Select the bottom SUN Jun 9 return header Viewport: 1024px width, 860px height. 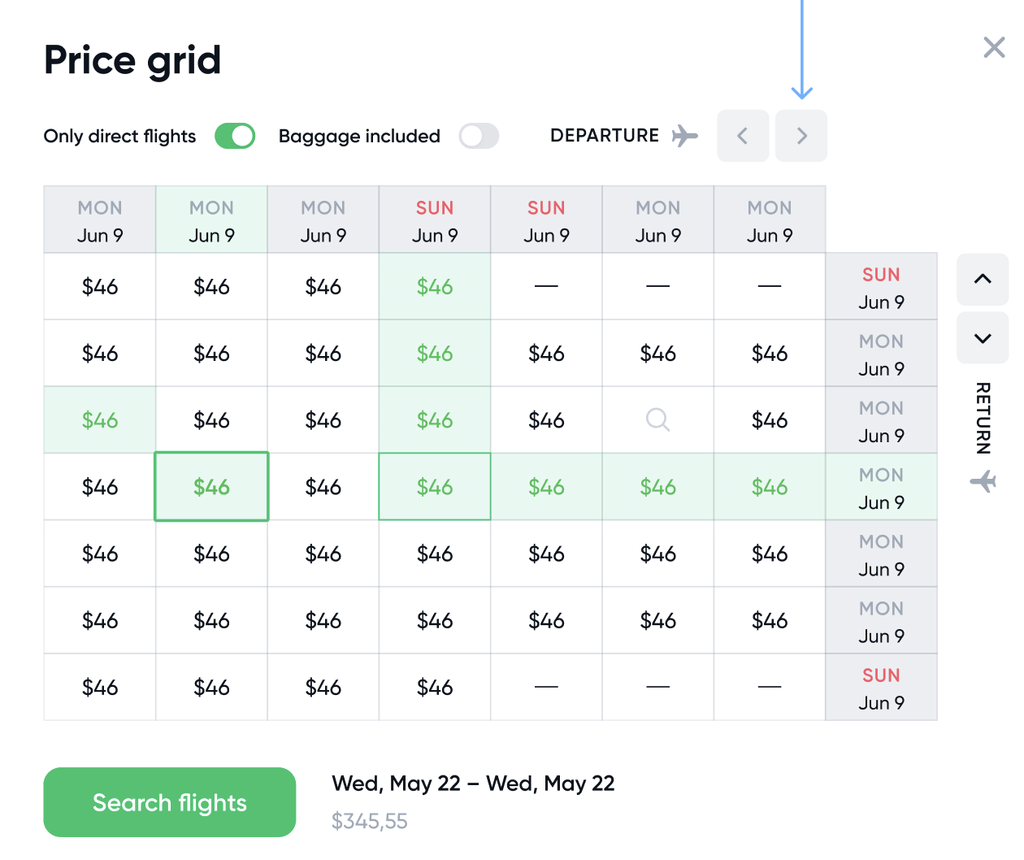(882, 687)
